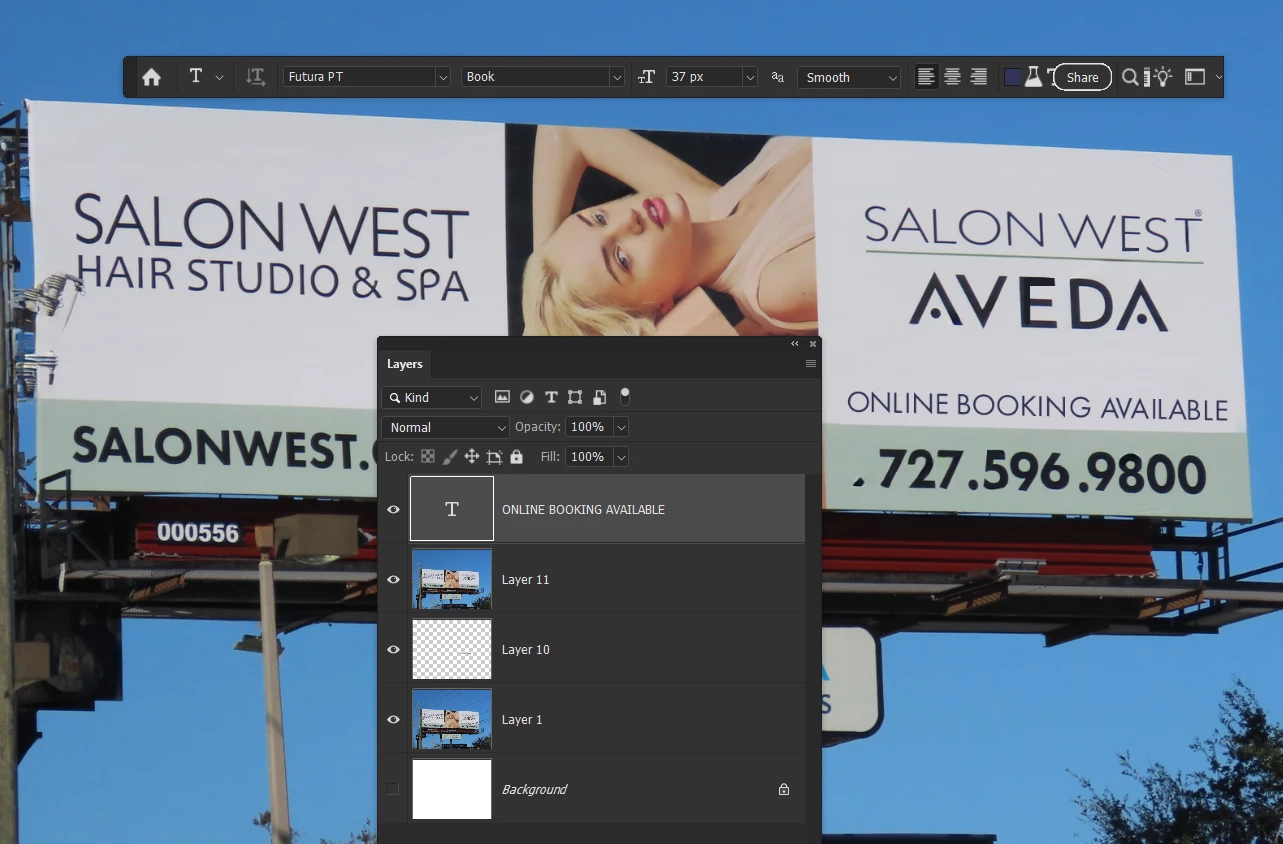
Task: Open the Book font style dropdown
Action: pos(543,77)
